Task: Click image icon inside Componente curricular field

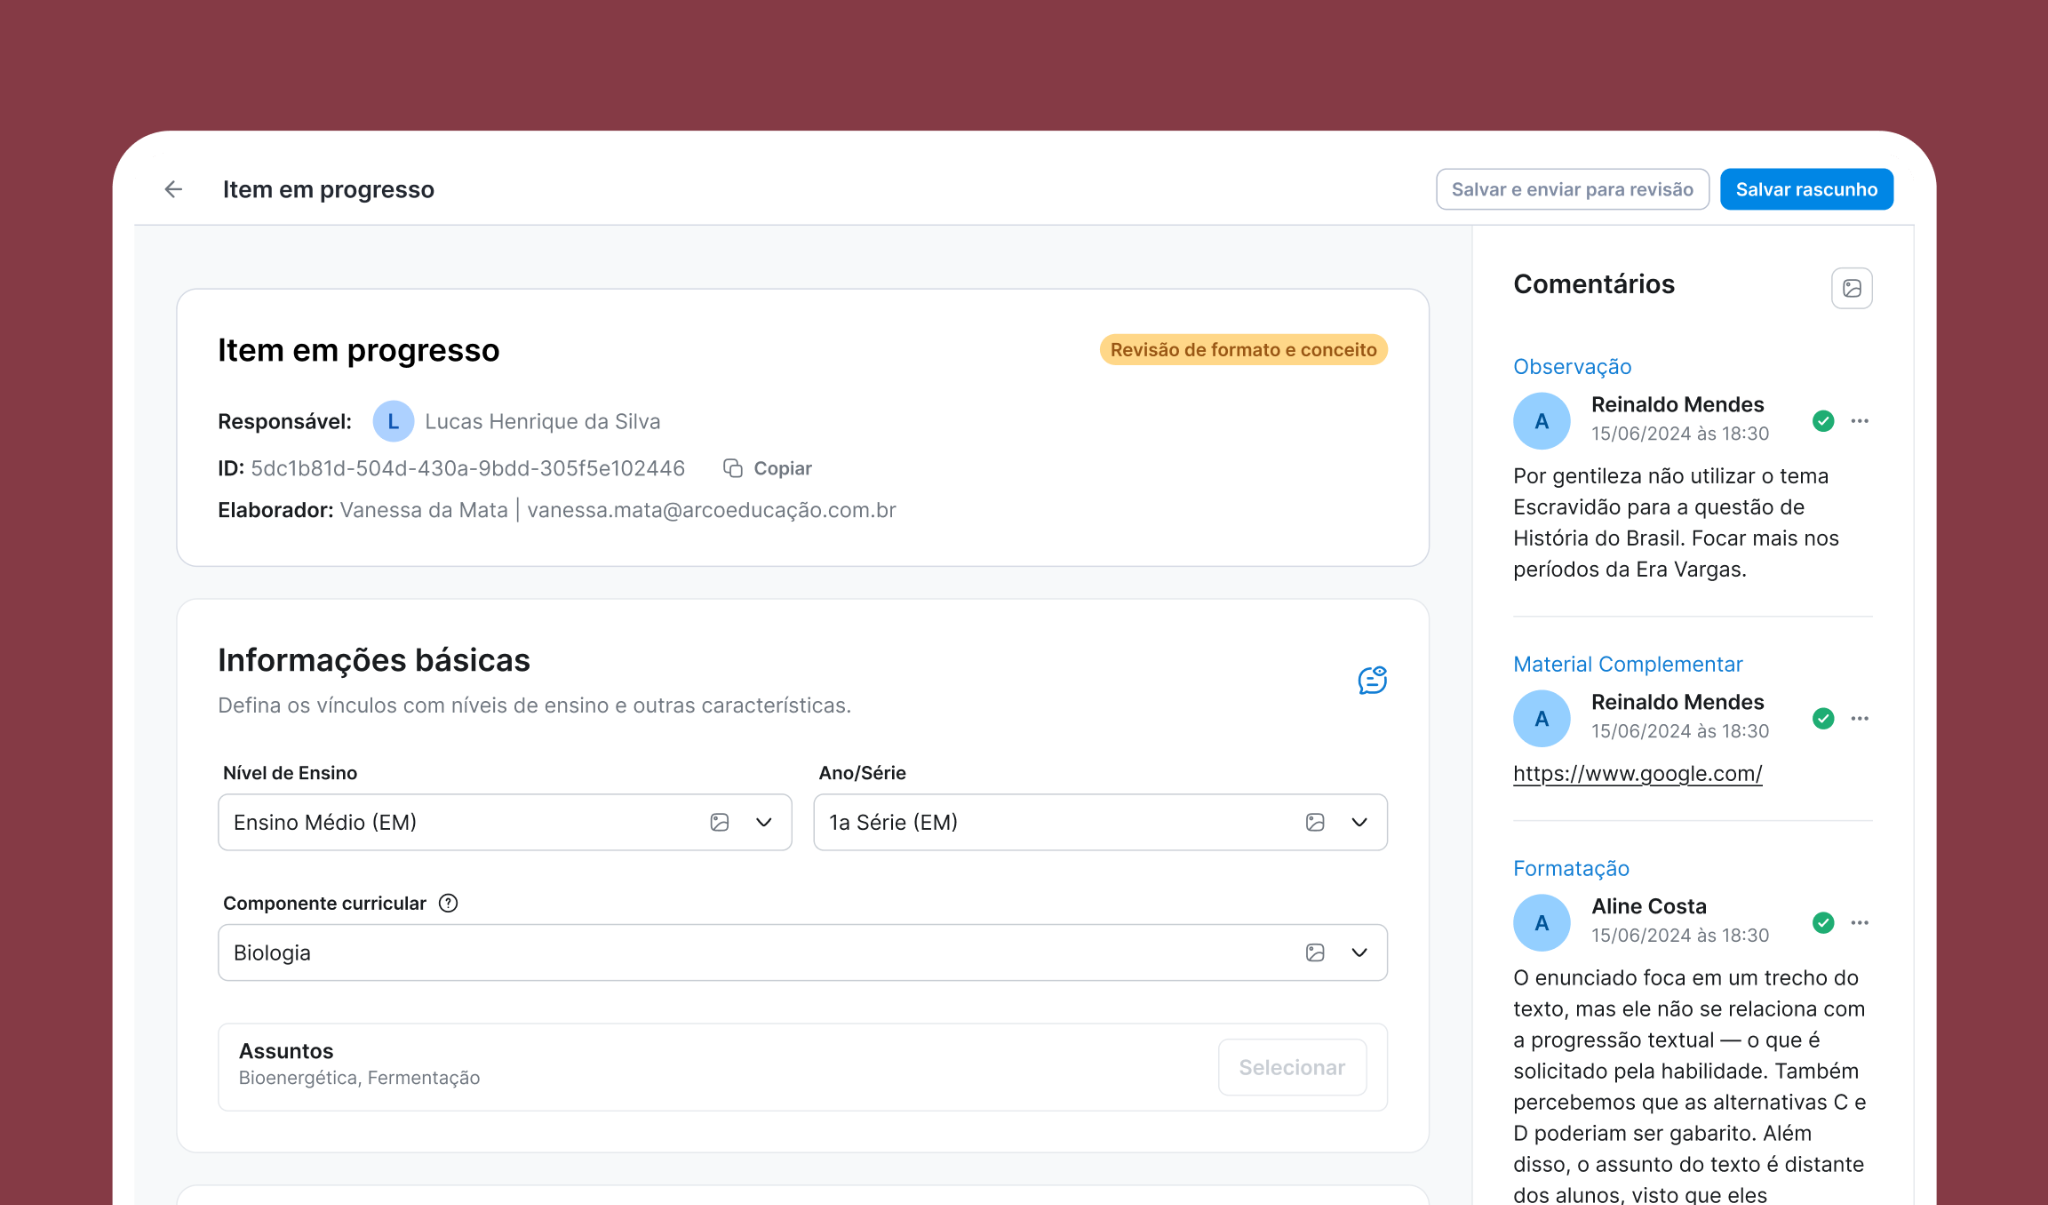Action: [x=1315, y=953]
